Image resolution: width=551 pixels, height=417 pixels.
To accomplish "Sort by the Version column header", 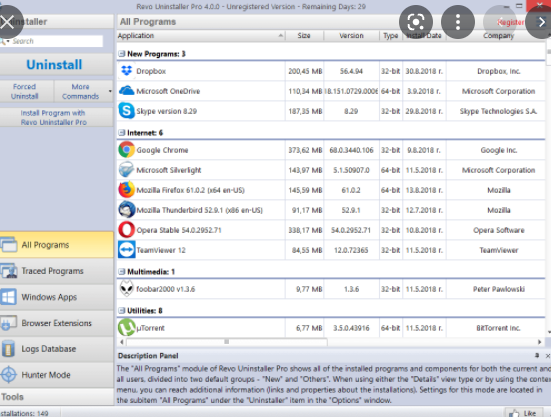I will click(x=351, y=35).
